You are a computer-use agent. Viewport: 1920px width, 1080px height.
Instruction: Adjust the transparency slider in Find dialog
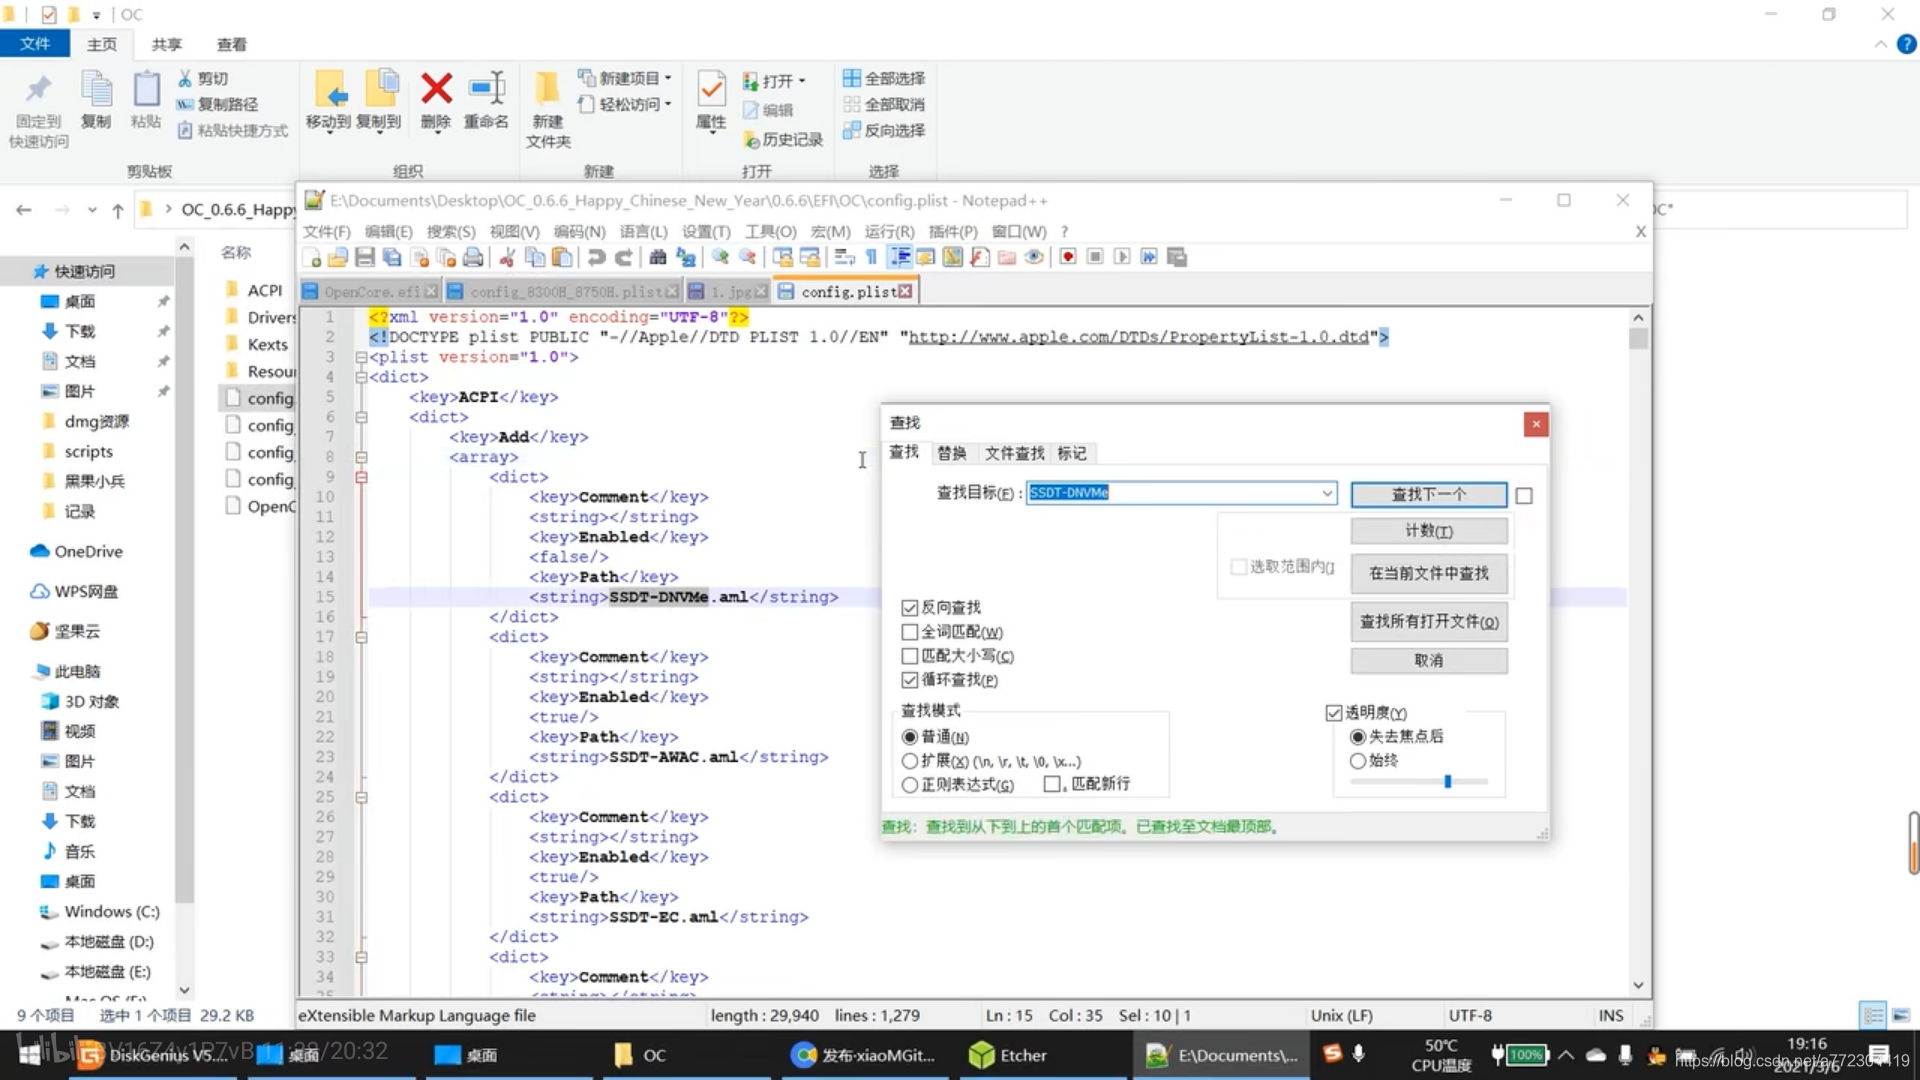click(x=1447, y=781)
